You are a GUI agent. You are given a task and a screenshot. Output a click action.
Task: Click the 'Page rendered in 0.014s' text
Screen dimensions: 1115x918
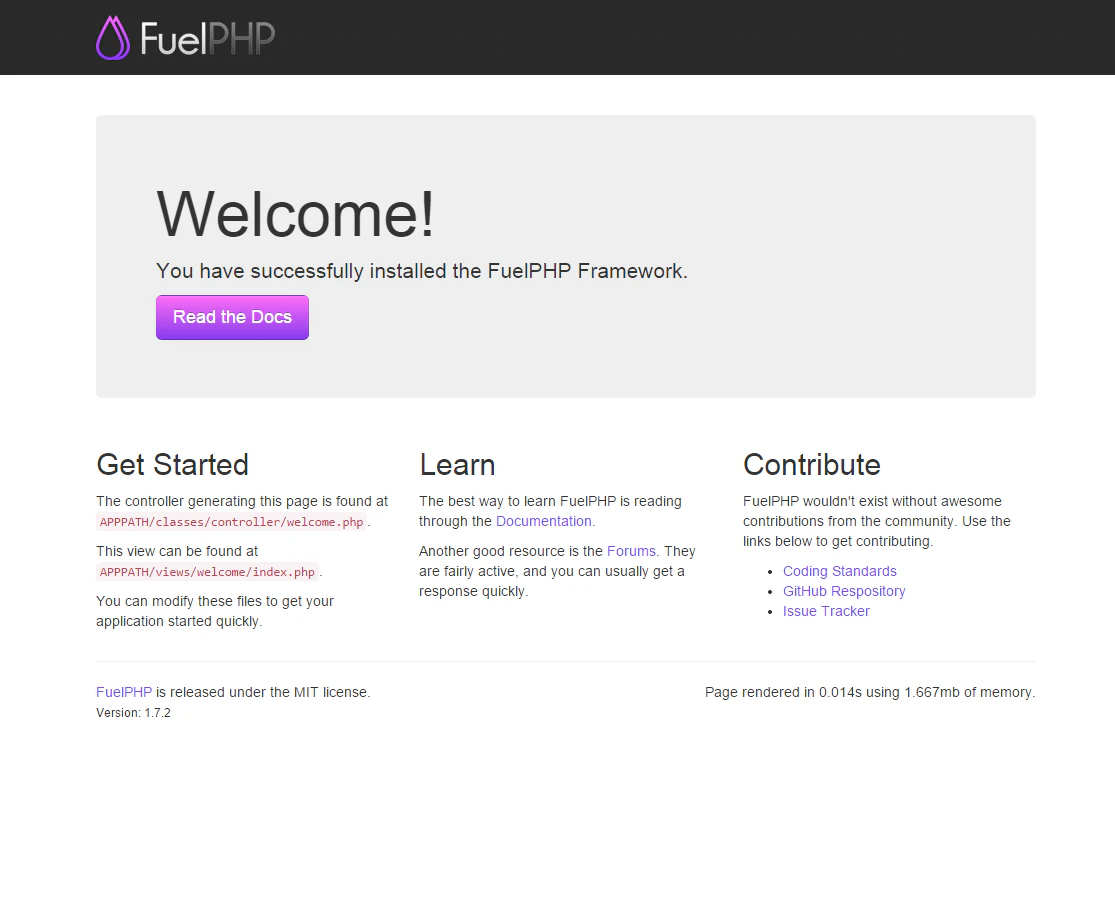pos(783,692)
